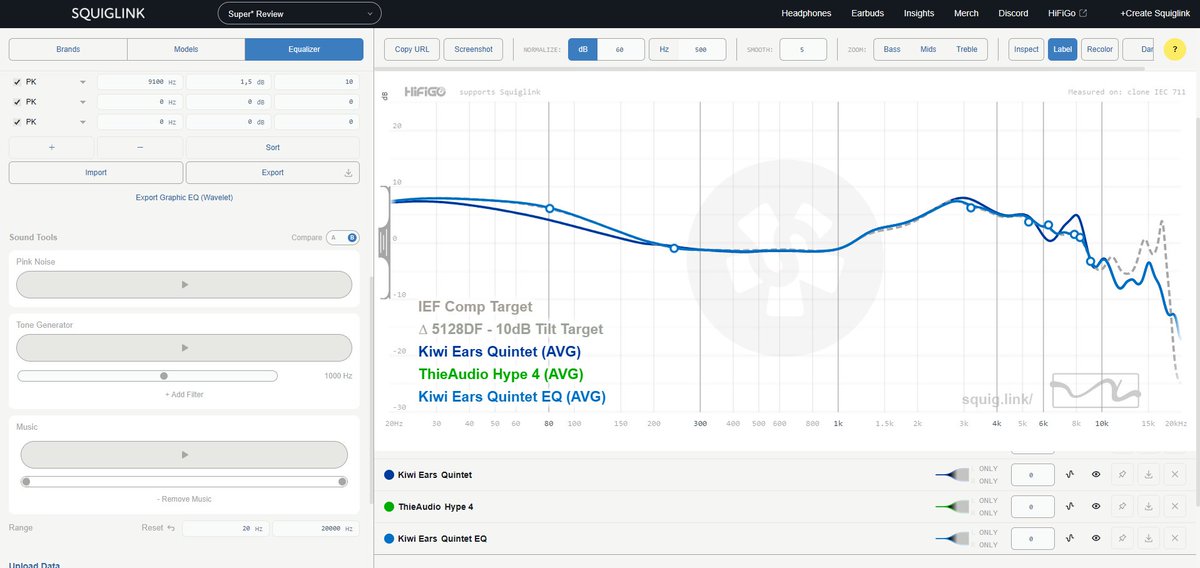Open Insights in top navigation

pyautogui.click(x=919, y=14)
